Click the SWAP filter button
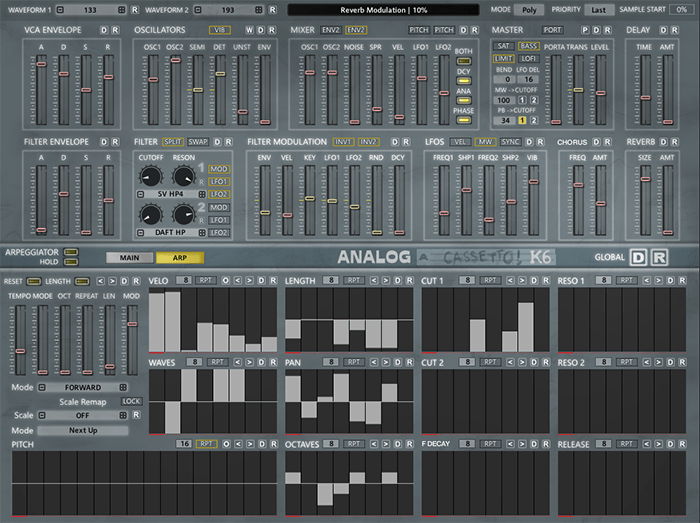 point(198,142)
